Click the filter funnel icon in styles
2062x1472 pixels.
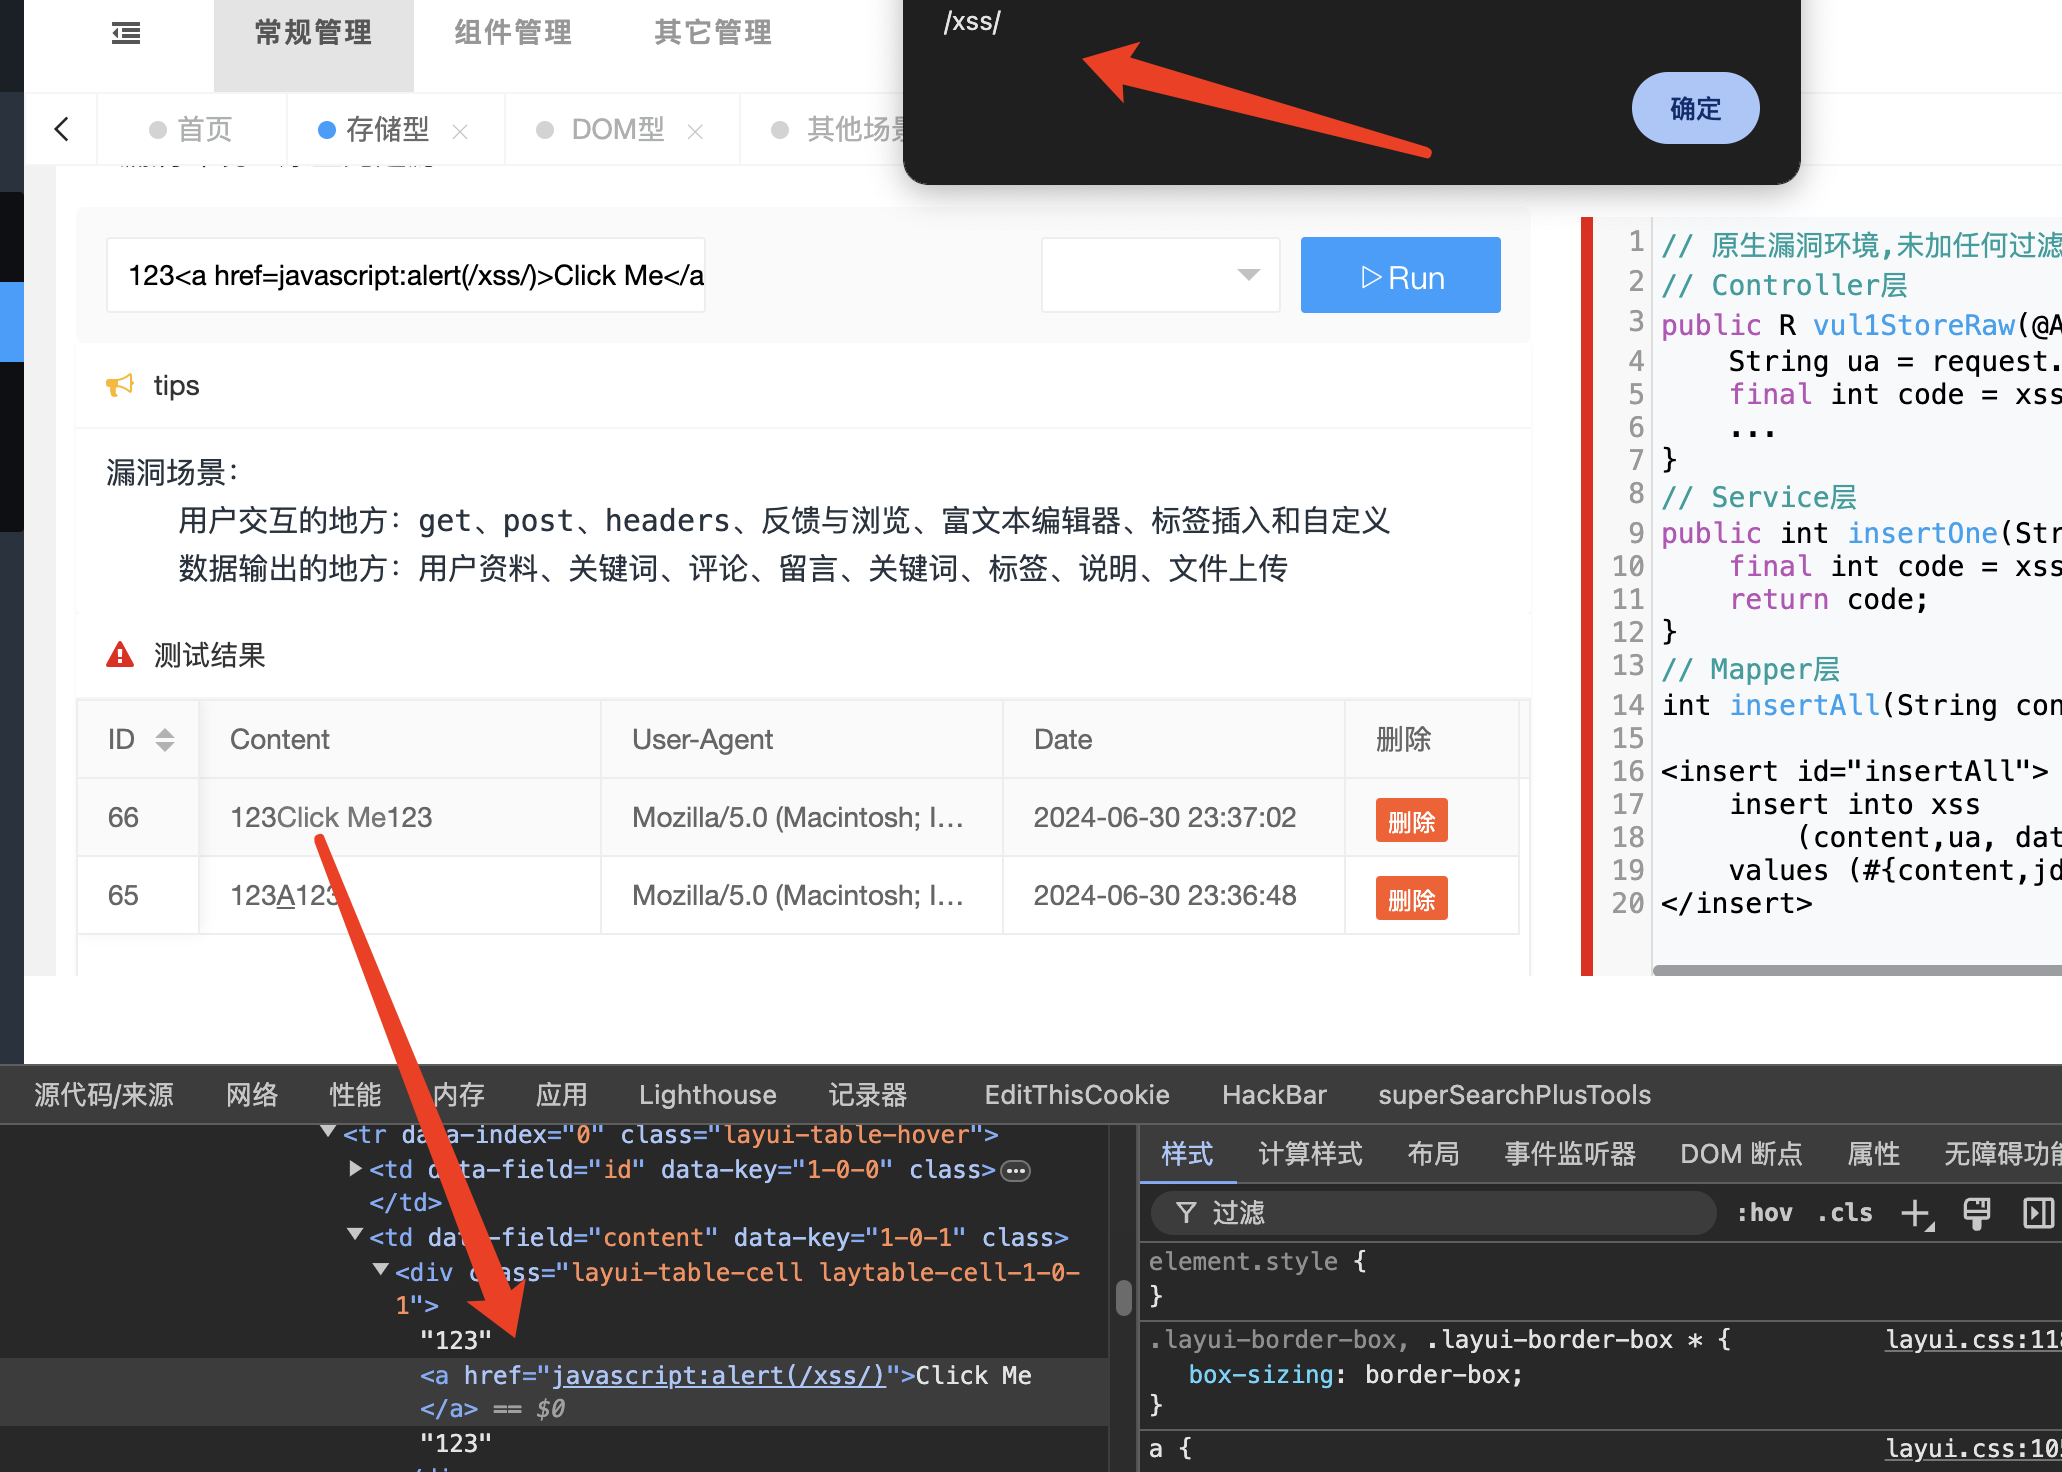point(1186,1213)
